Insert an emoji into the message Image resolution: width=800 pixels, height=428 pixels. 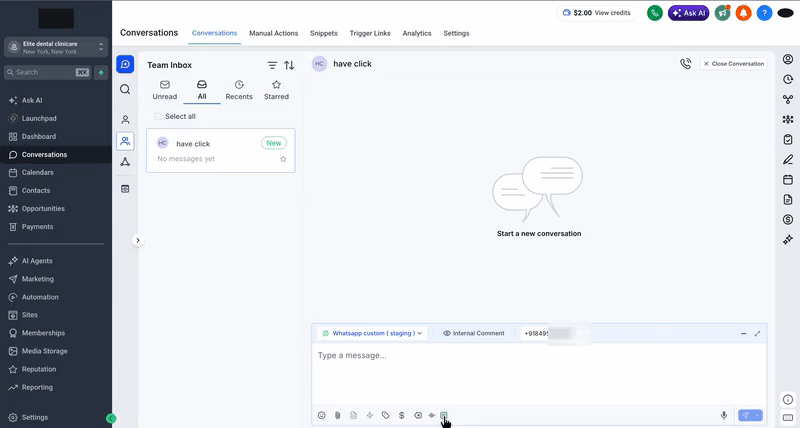(x=321, y=415)
